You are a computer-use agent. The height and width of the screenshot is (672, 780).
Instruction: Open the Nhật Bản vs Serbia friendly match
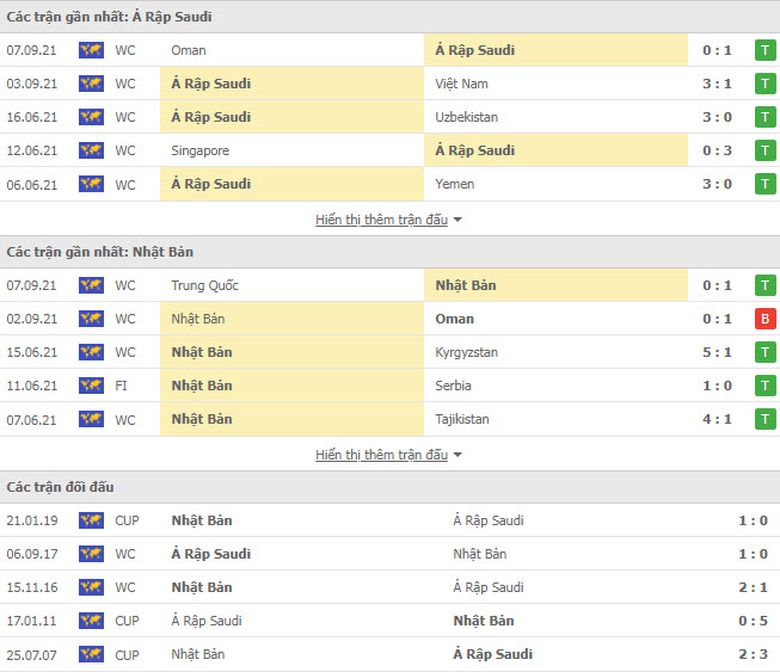point(390,385)
